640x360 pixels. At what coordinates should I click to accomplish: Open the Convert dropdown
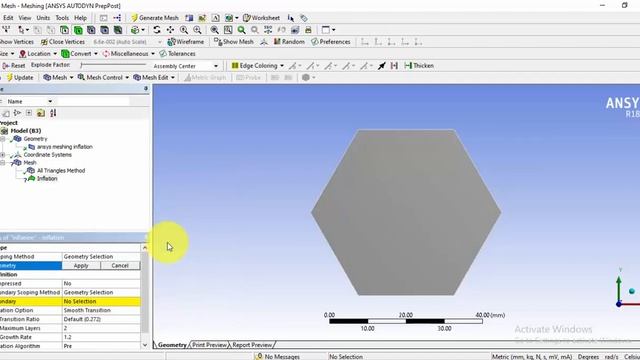(x=80, y=54)
